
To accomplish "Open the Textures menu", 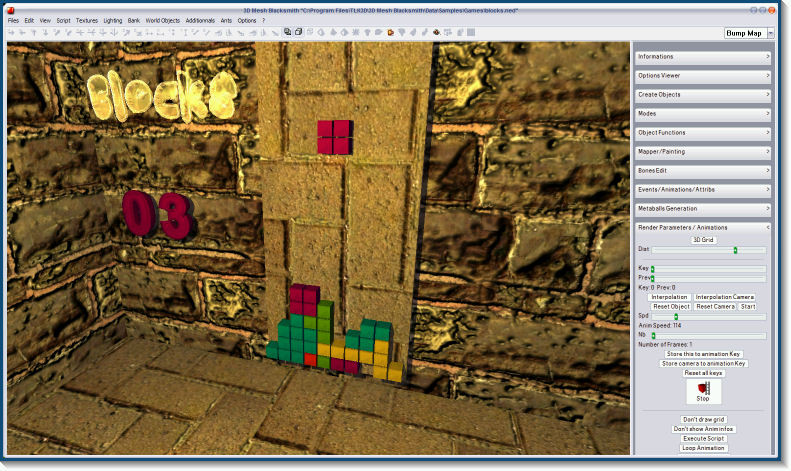I will tap(87, 21).
